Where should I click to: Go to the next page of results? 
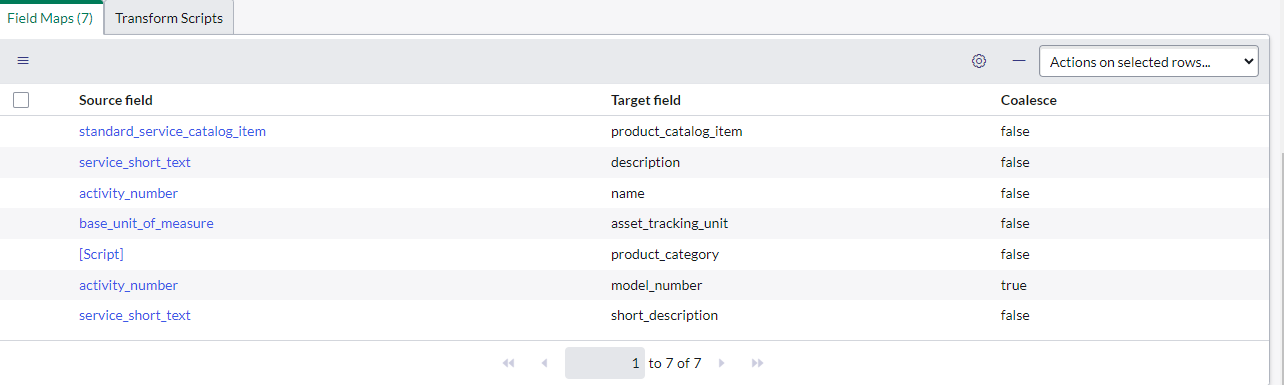point(722,363)
